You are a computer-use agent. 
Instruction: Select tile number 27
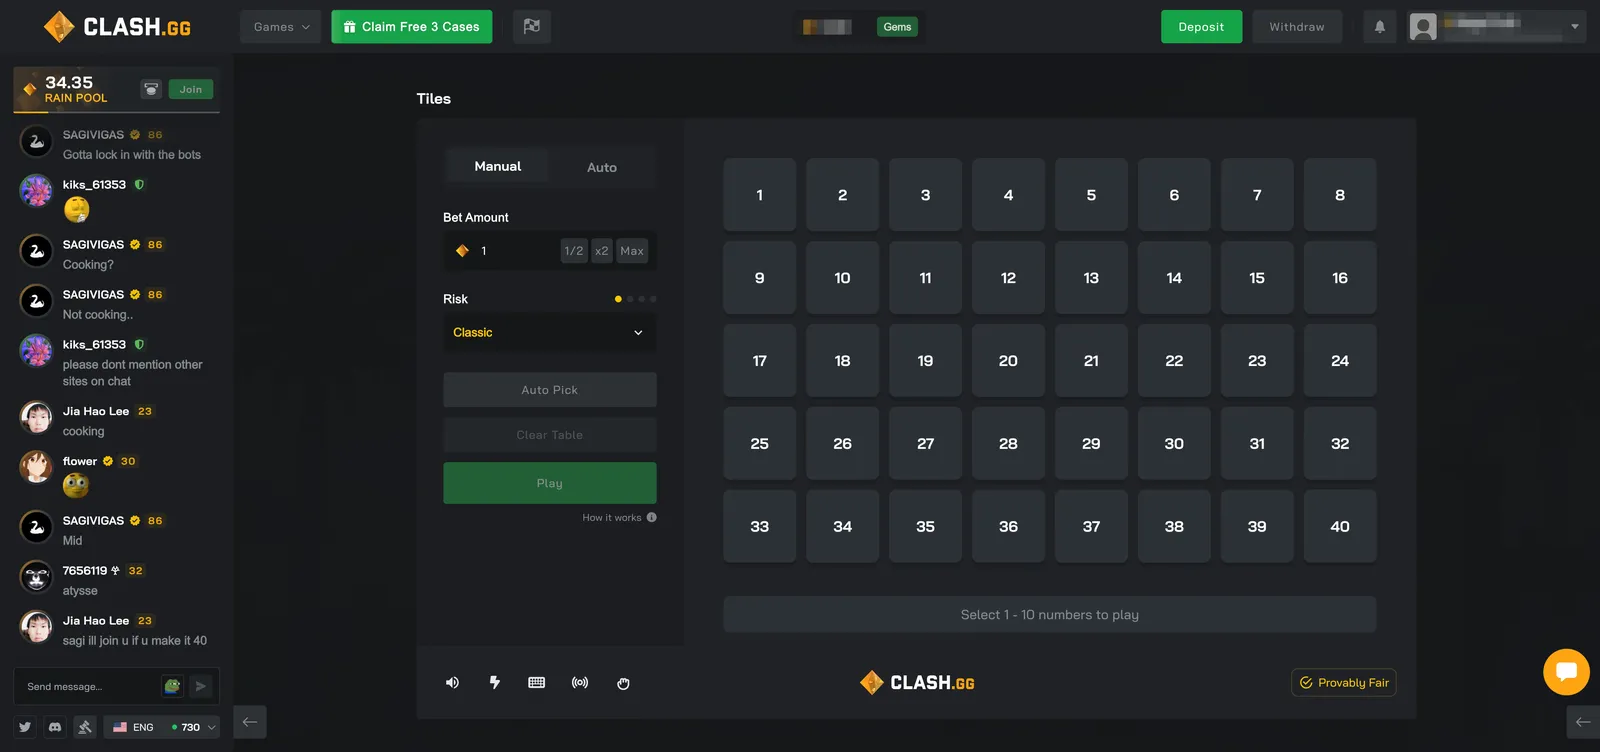tap(926, 444)
